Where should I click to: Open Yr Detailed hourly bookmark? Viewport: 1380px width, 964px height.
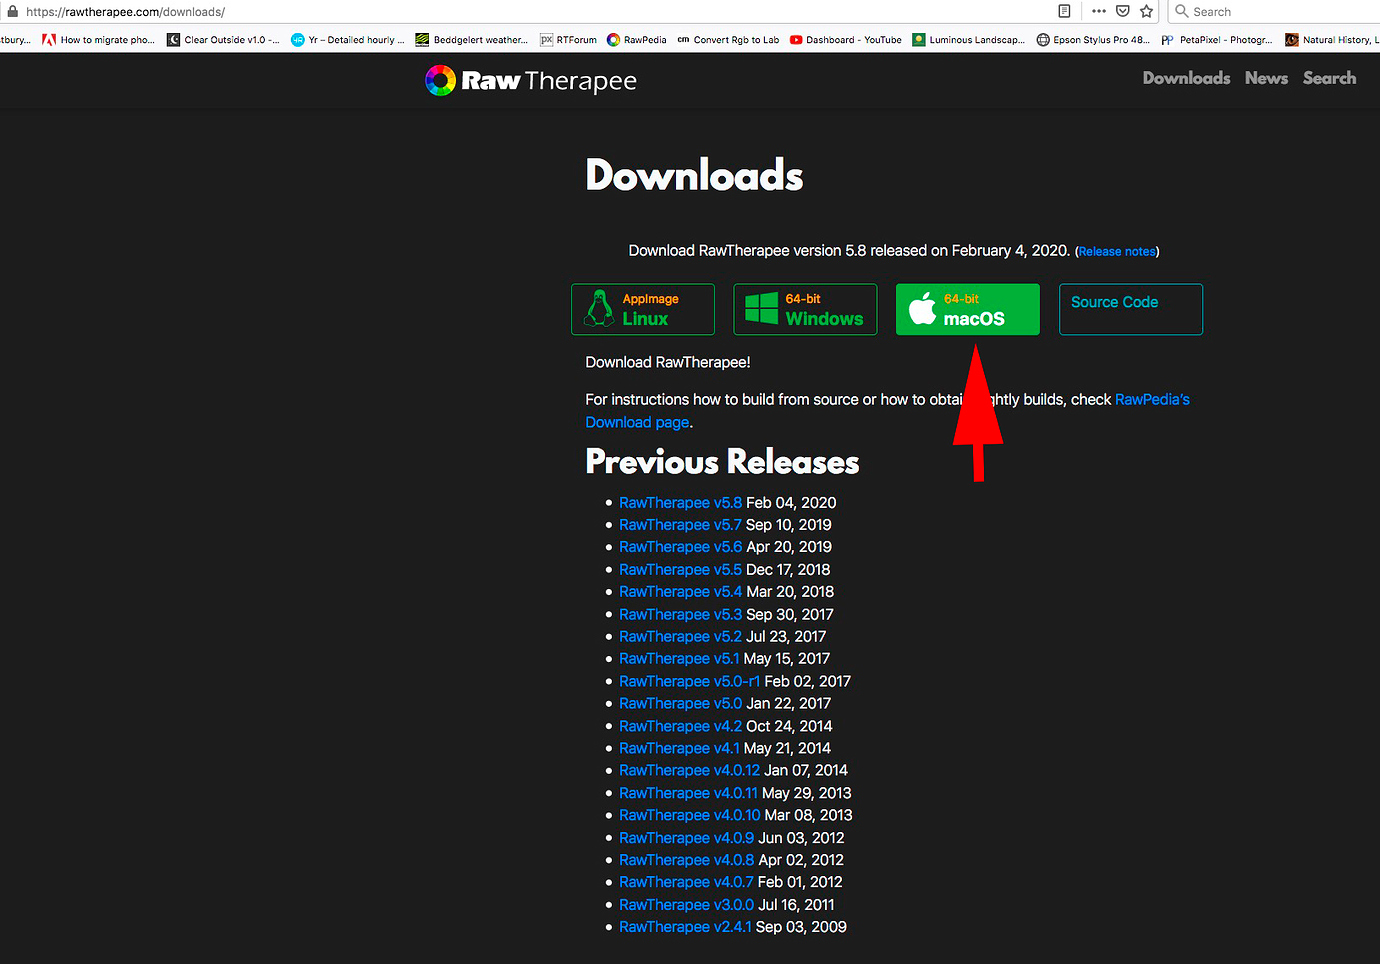348,40
